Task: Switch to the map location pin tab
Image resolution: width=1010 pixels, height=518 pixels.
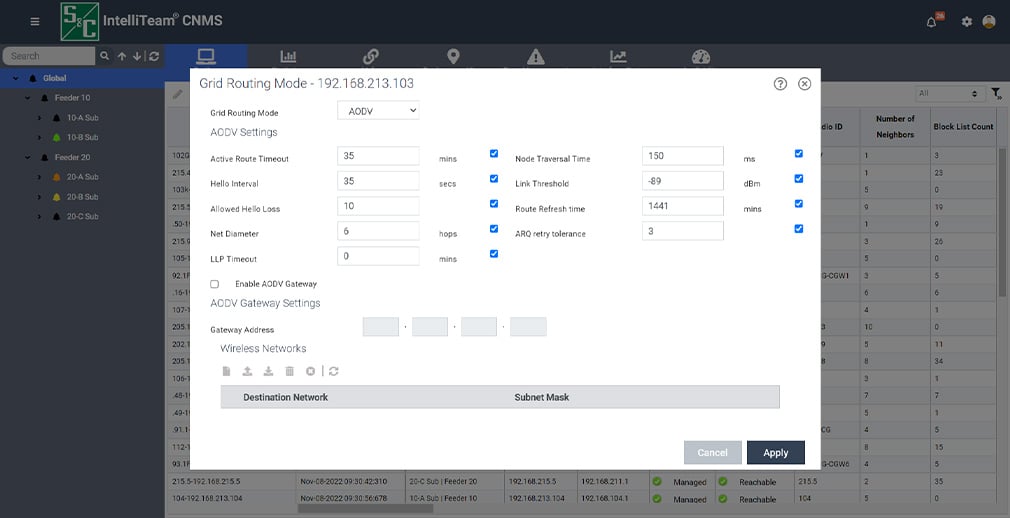Action: pyautogui.click(x=453, y=57)
